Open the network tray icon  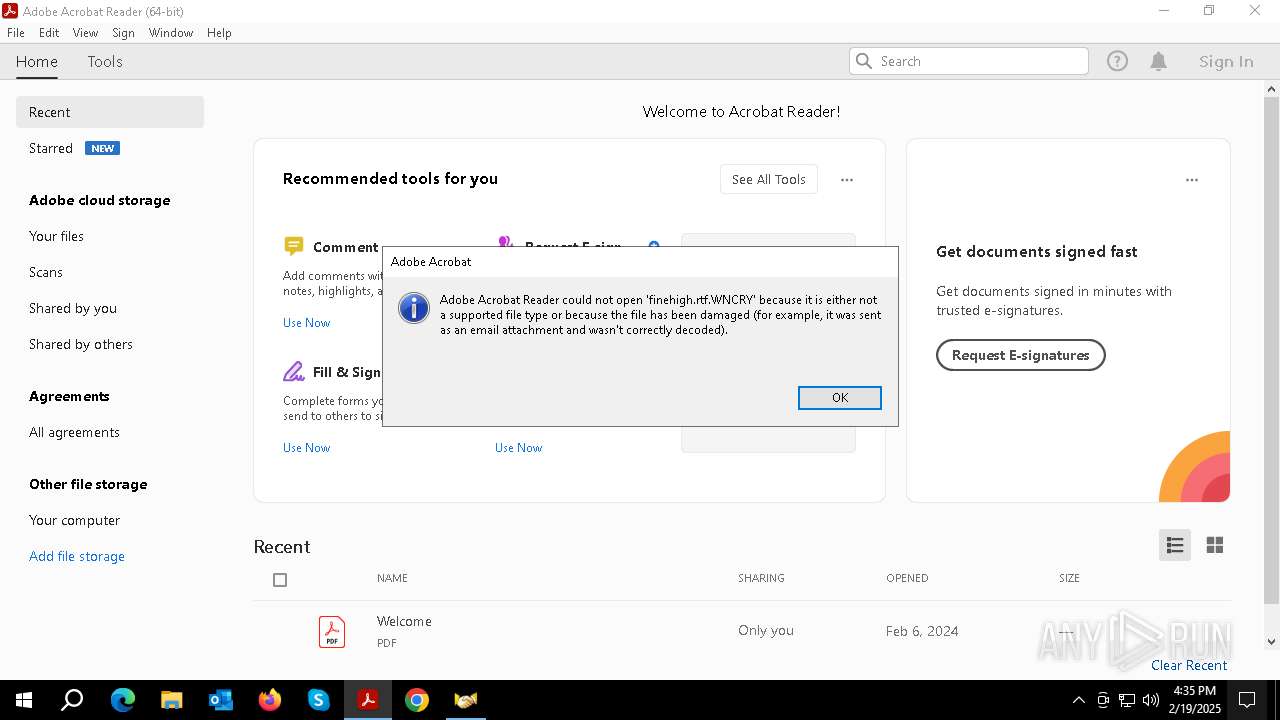[x=1127, y=700]
